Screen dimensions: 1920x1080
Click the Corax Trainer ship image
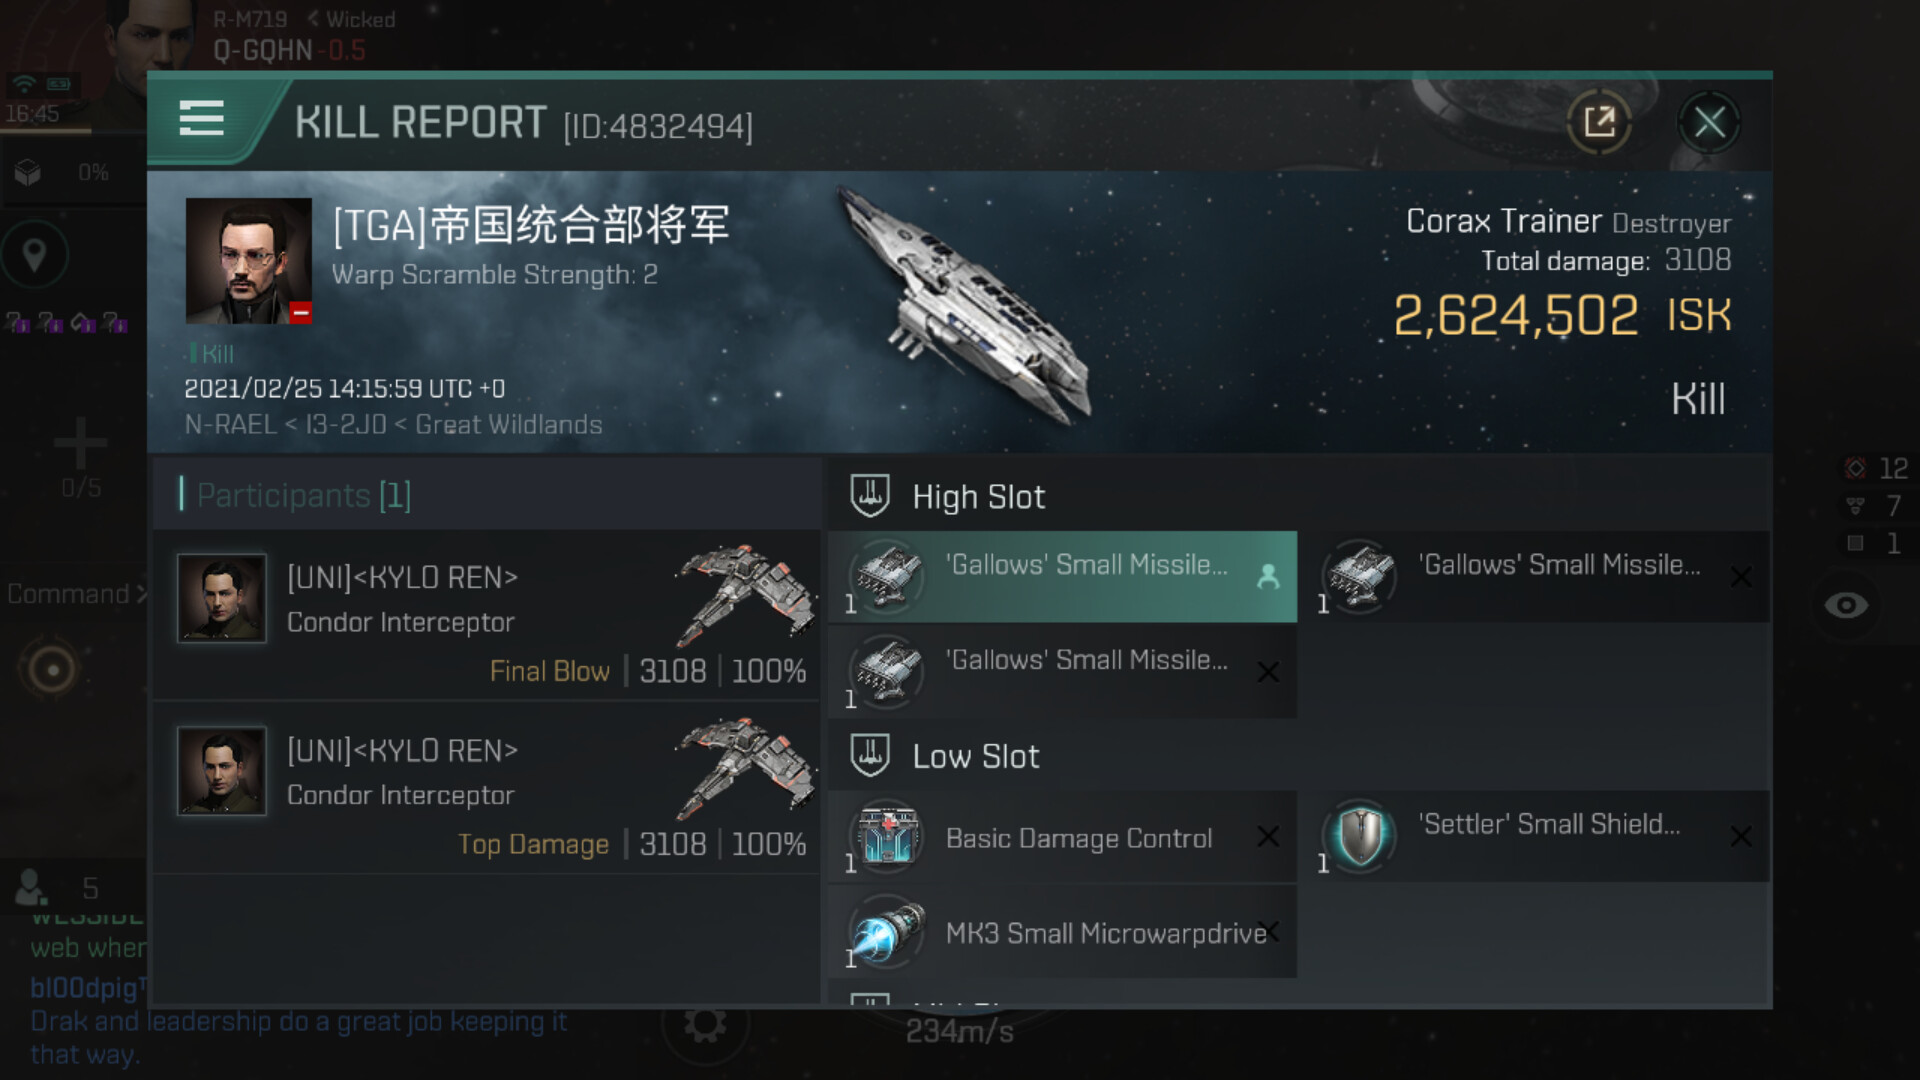click(965, 305)
